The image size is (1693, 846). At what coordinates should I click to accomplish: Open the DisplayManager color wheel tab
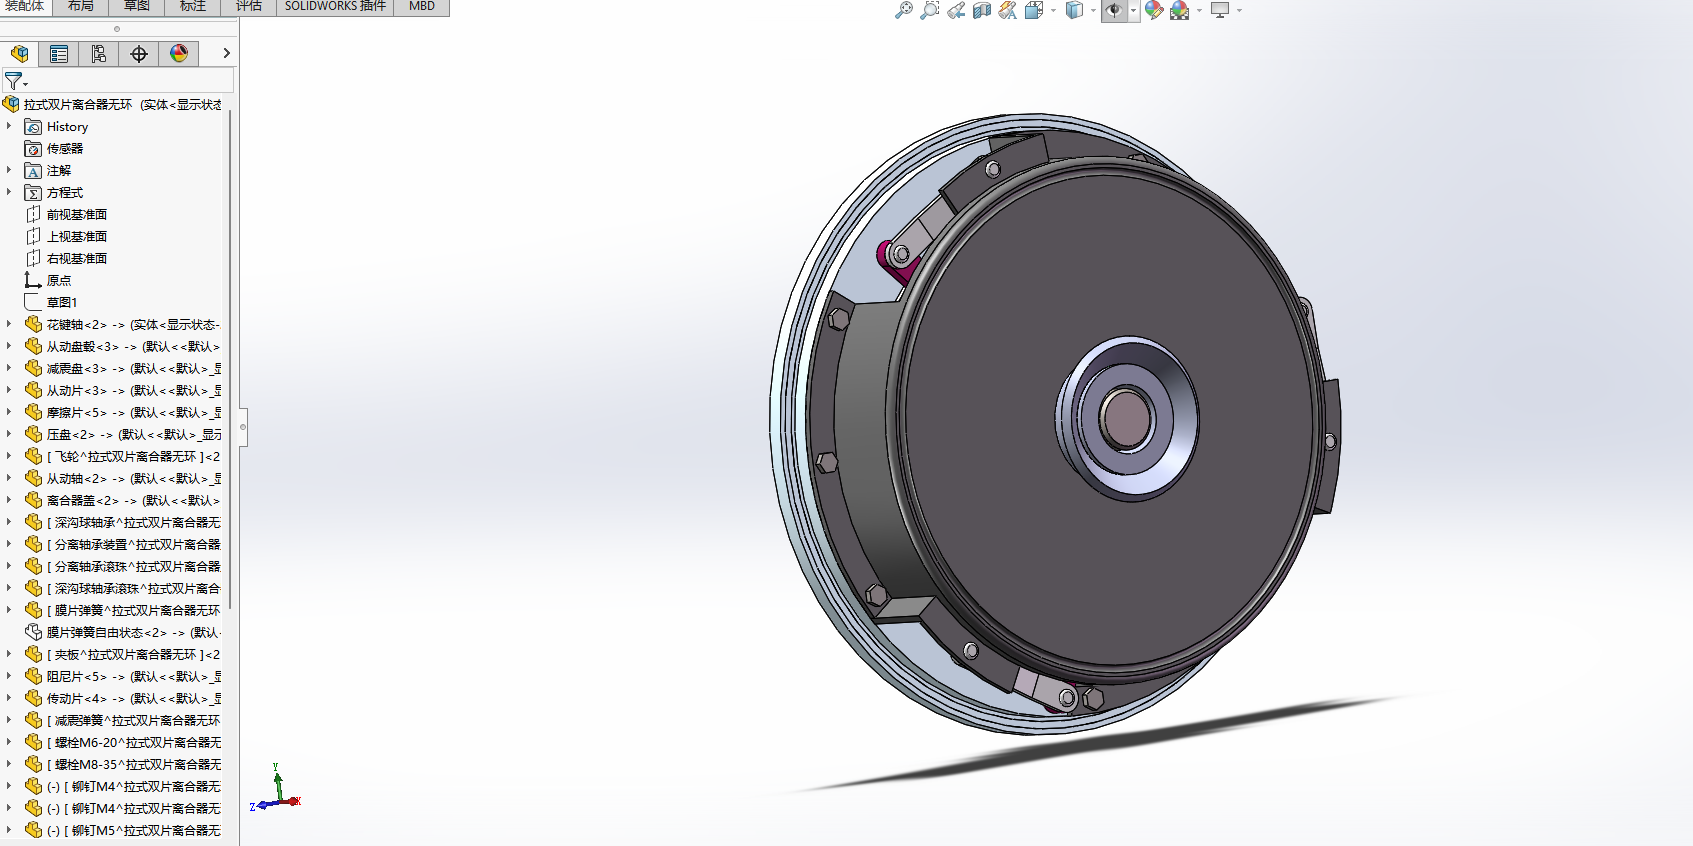[179, 54]
